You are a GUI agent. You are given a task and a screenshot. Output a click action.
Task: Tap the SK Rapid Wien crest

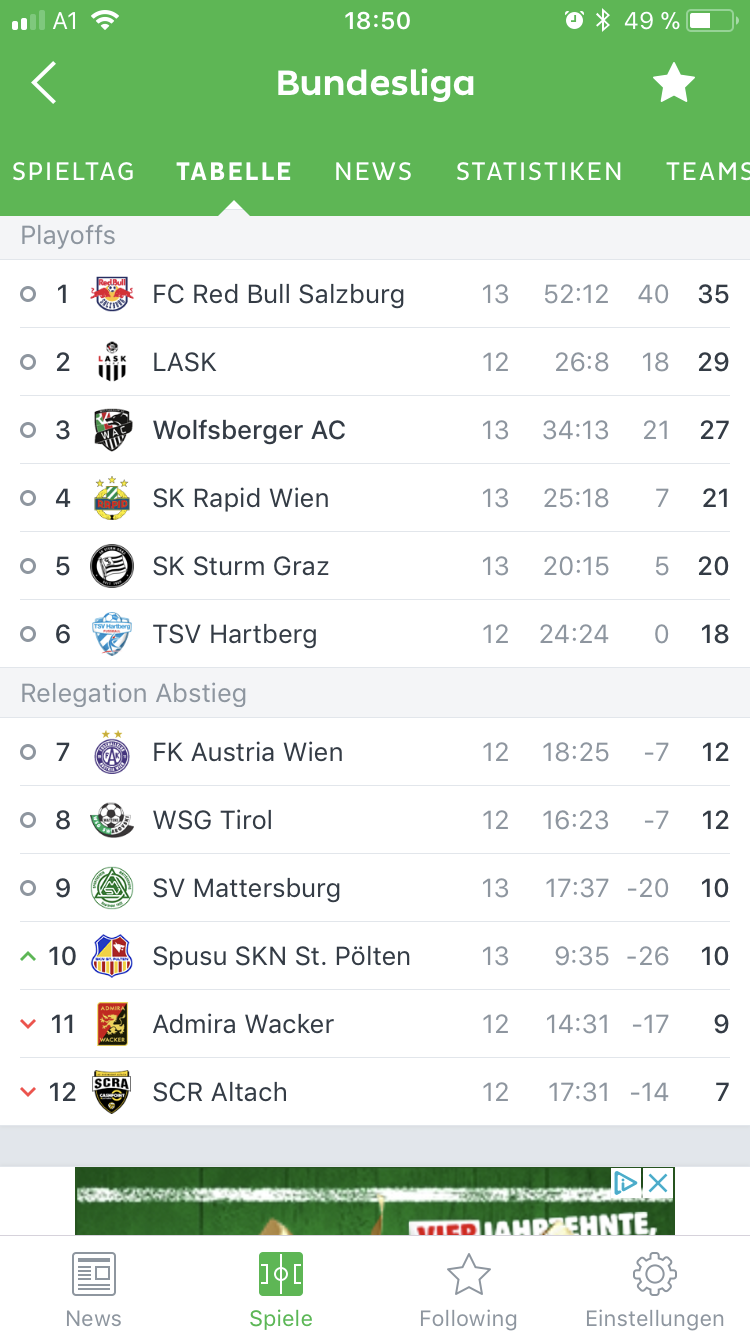pyautogui.click(x=112, y=498)
